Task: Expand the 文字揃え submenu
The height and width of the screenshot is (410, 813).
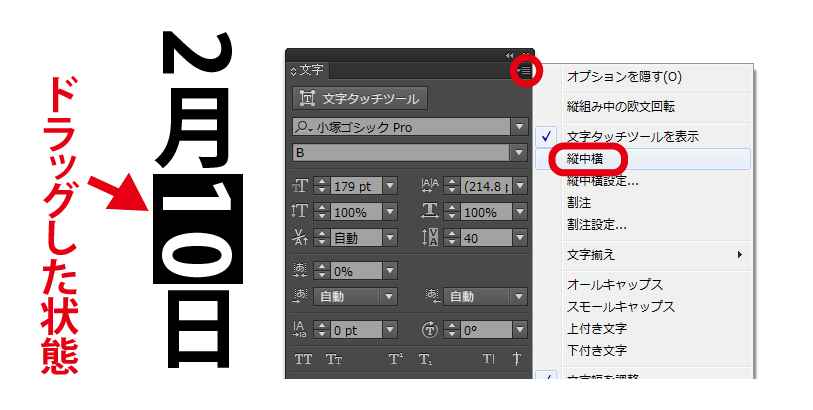Action: tap(643, 255)
